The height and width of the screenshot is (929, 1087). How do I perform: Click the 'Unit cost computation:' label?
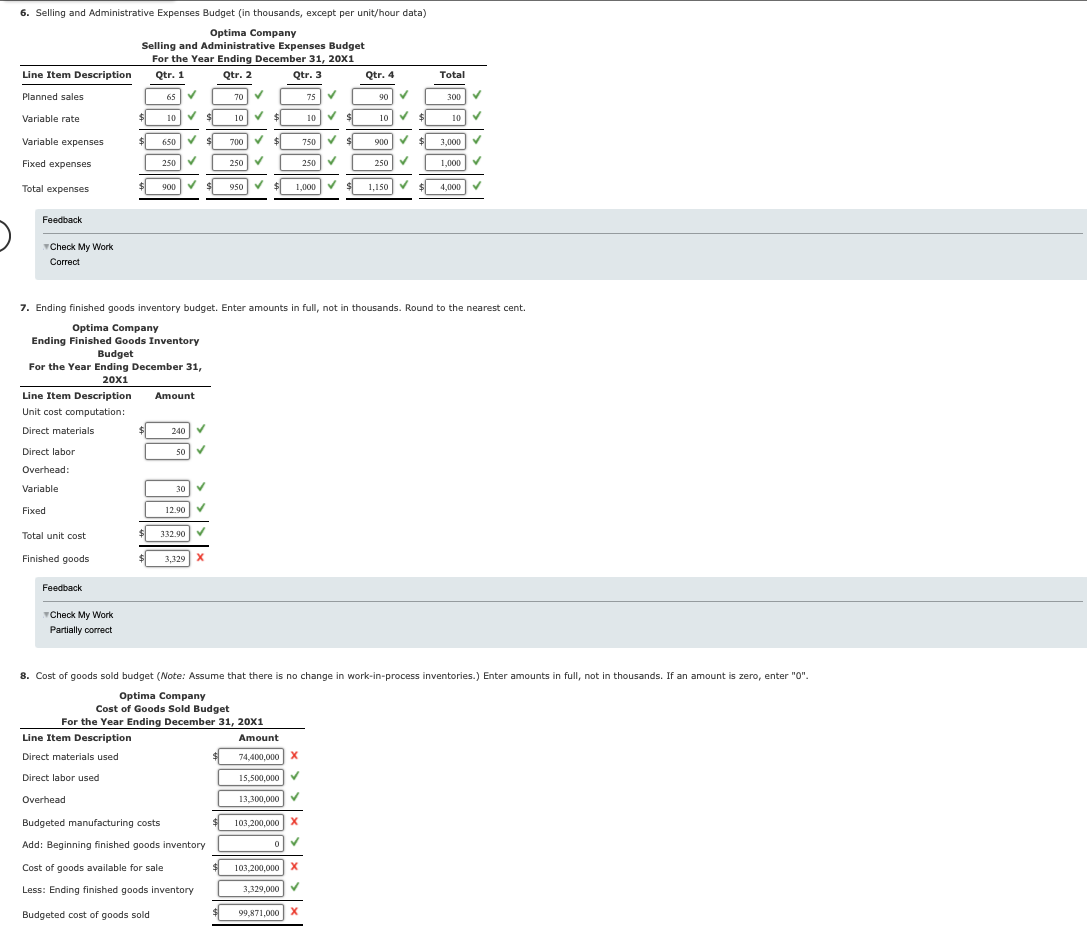coord(73,412)
